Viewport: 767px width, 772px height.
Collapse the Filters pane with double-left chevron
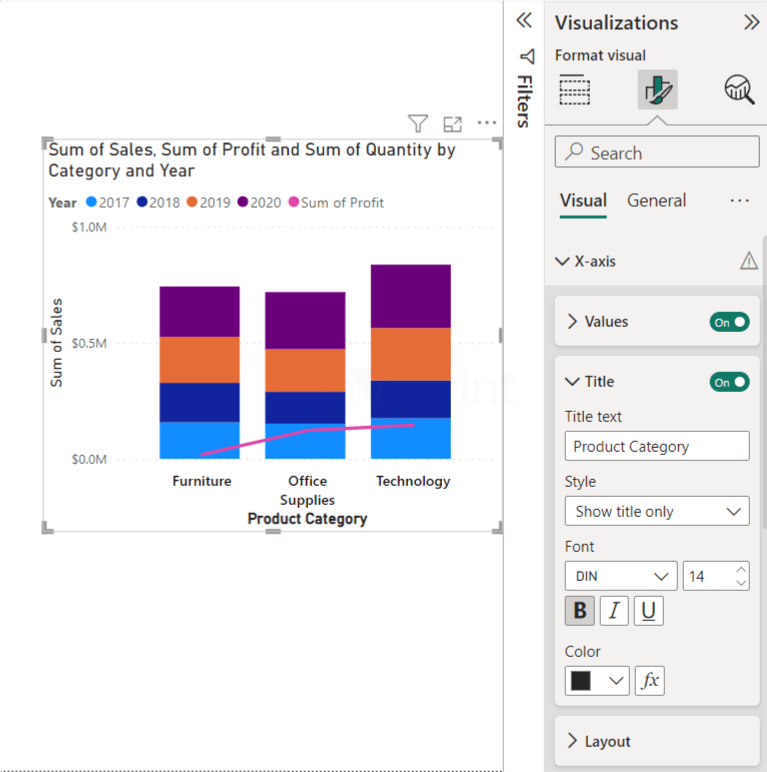point(524,21)
